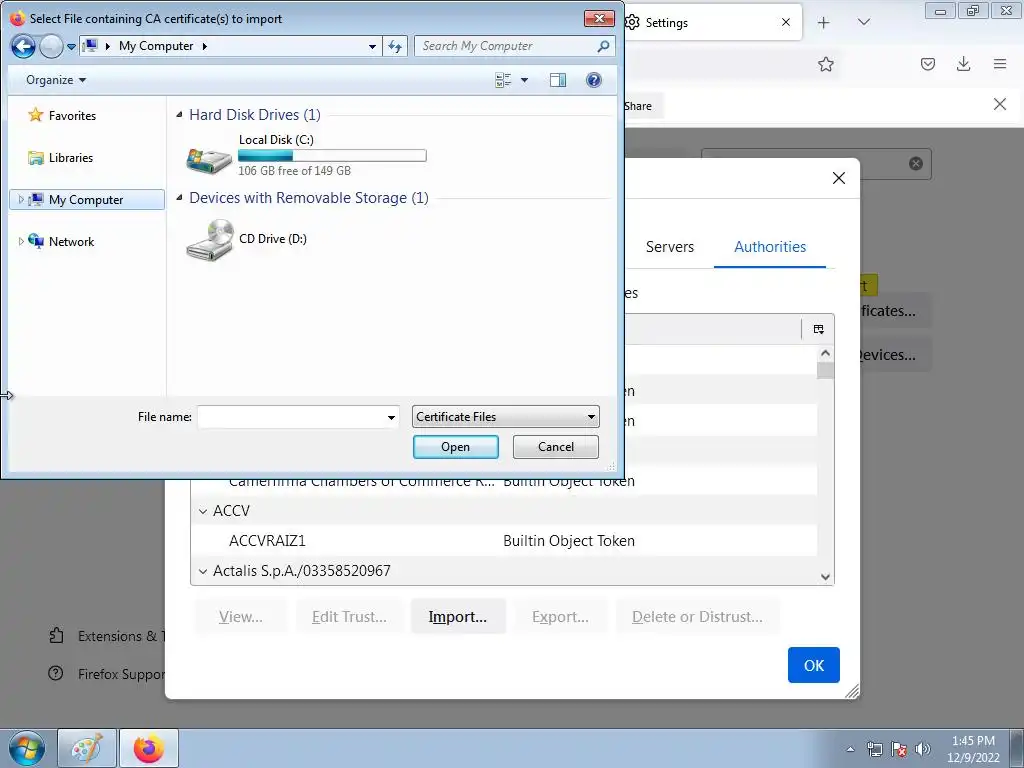Switch to the Authorities tab

click(x=770, y=247)
